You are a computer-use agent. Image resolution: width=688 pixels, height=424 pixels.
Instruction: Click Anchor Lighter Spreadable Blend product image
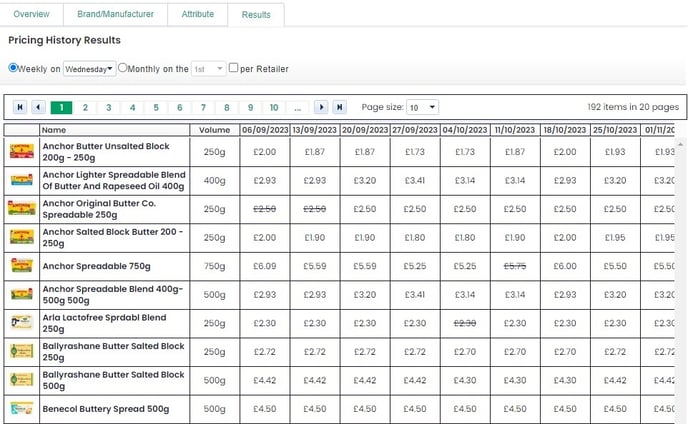coord(22,180)
